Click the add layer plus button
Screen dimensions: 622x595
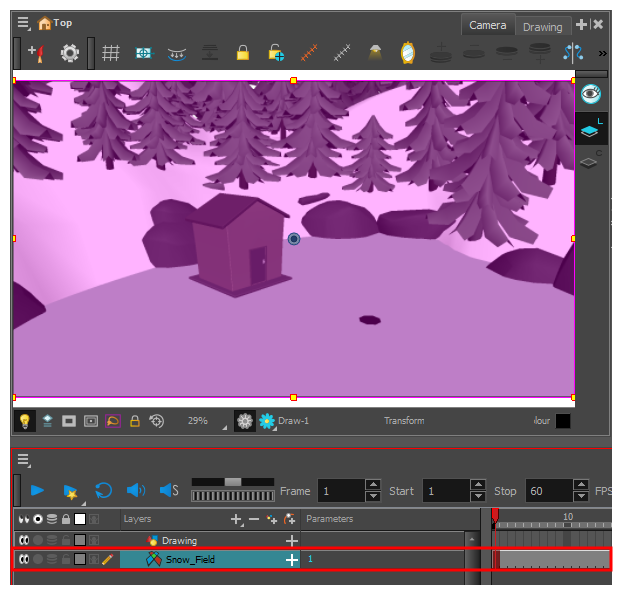[236, 520]
